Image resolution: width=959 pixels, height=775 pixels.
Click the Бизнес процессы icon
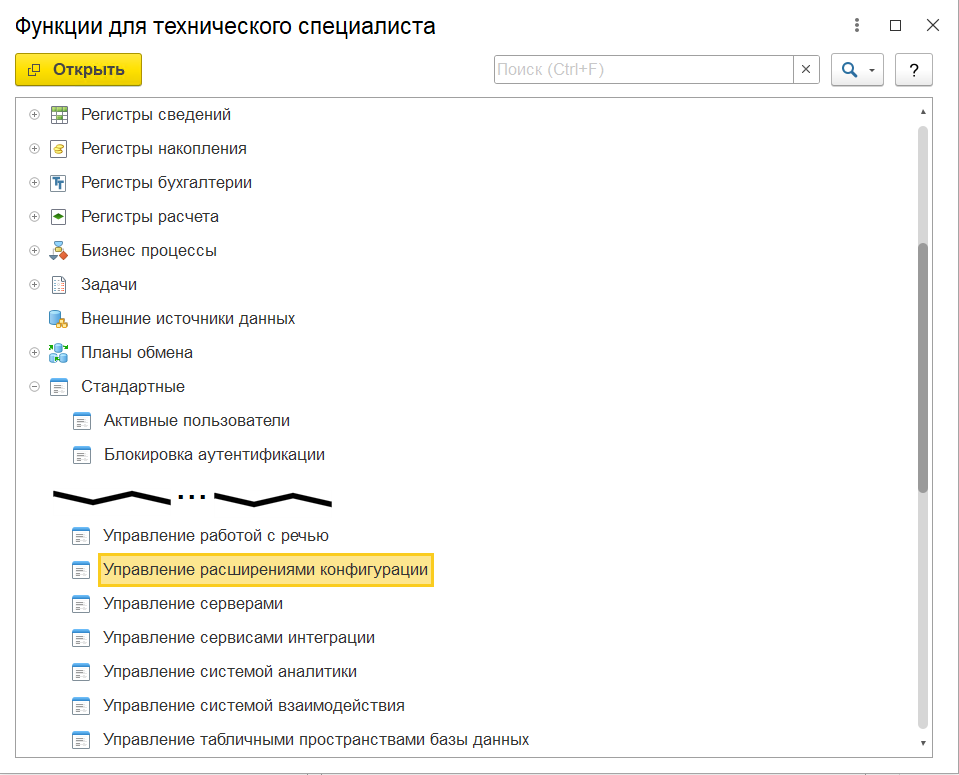59,251
